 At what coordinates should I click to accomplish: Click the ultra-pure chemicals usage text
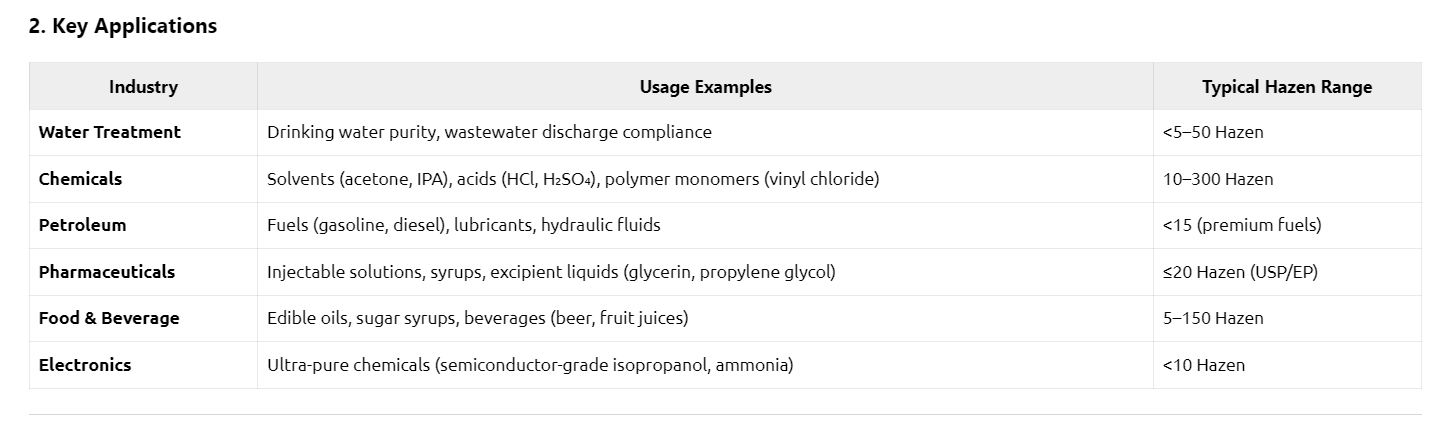click(x=530, y=365)
